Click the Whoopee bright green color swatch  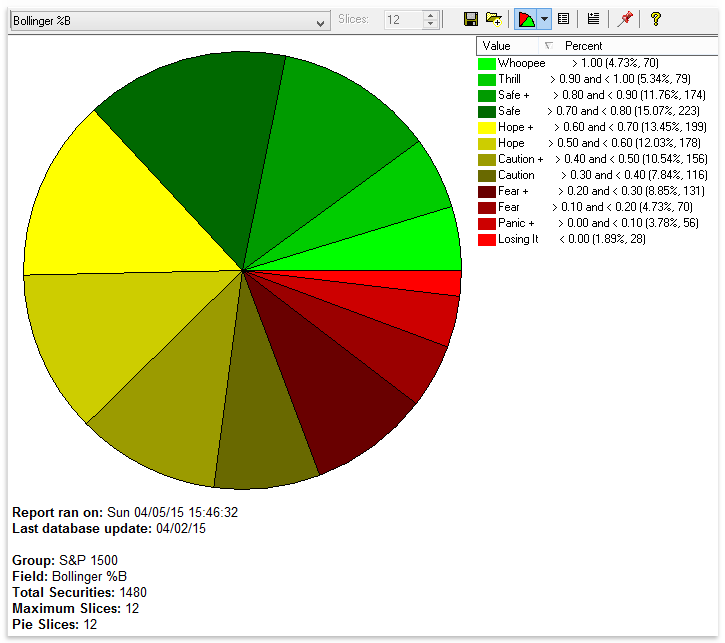[x=486, y=63]
